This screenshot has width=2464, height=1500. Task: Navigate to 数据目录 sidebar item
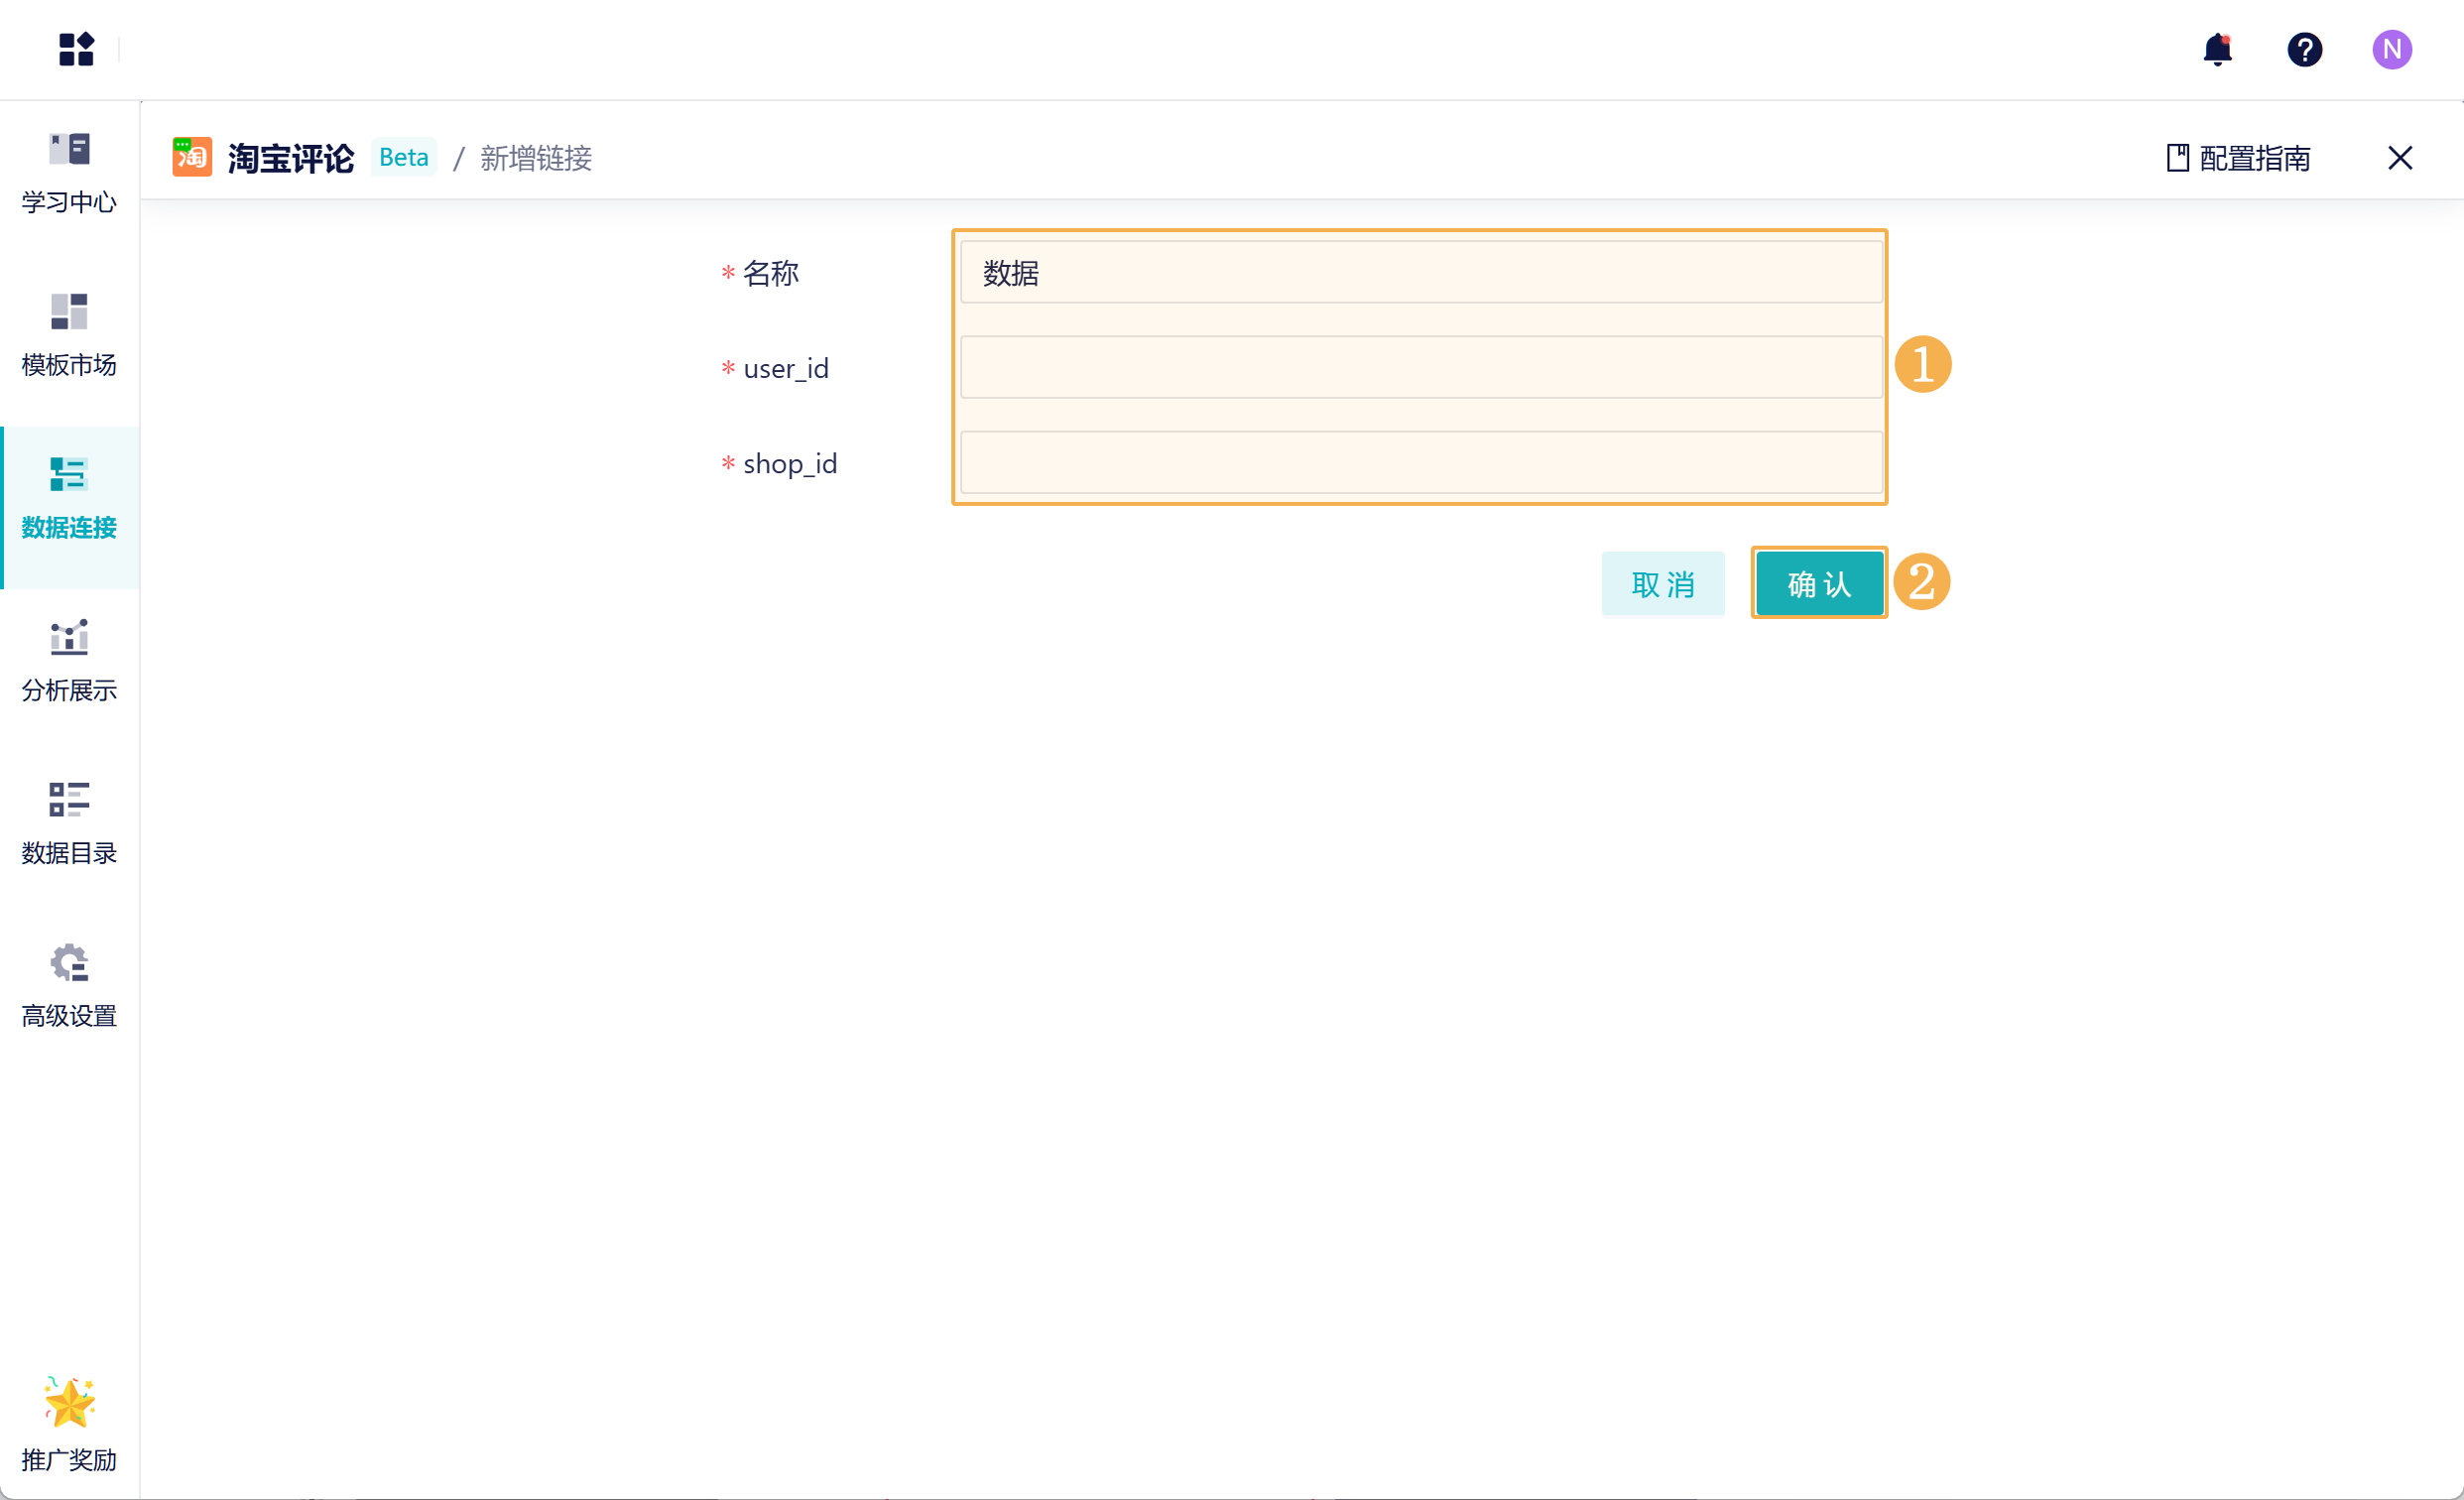tap(69, 823)
